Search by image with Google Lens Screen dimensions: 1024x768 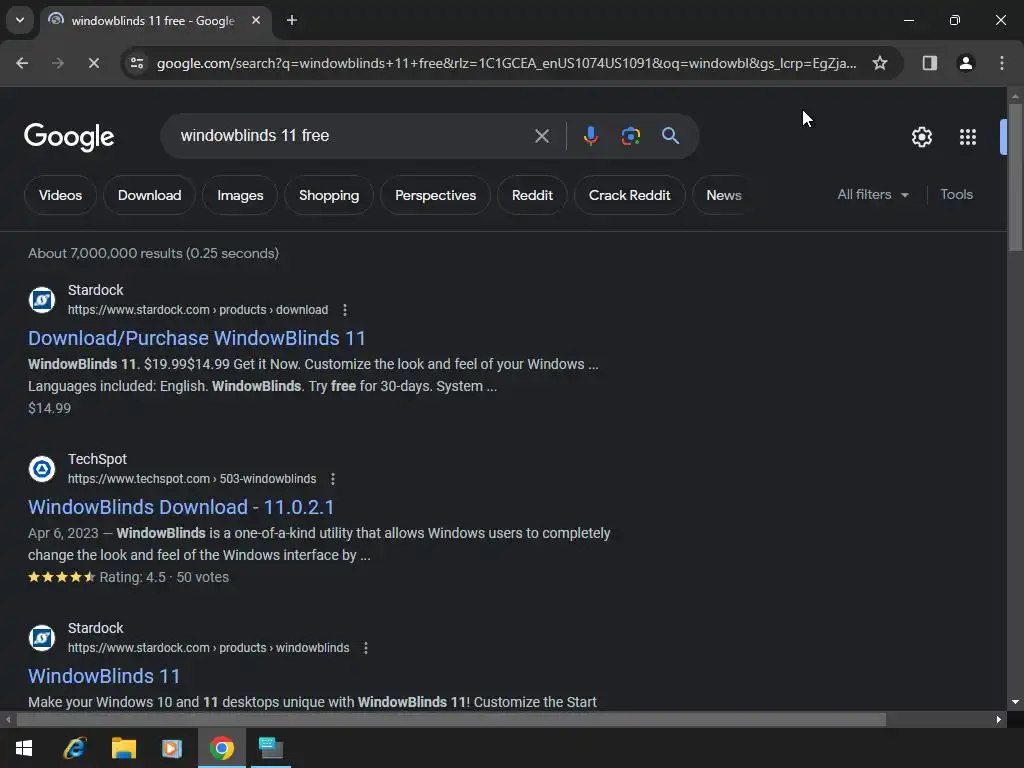[x=630, y=136]
